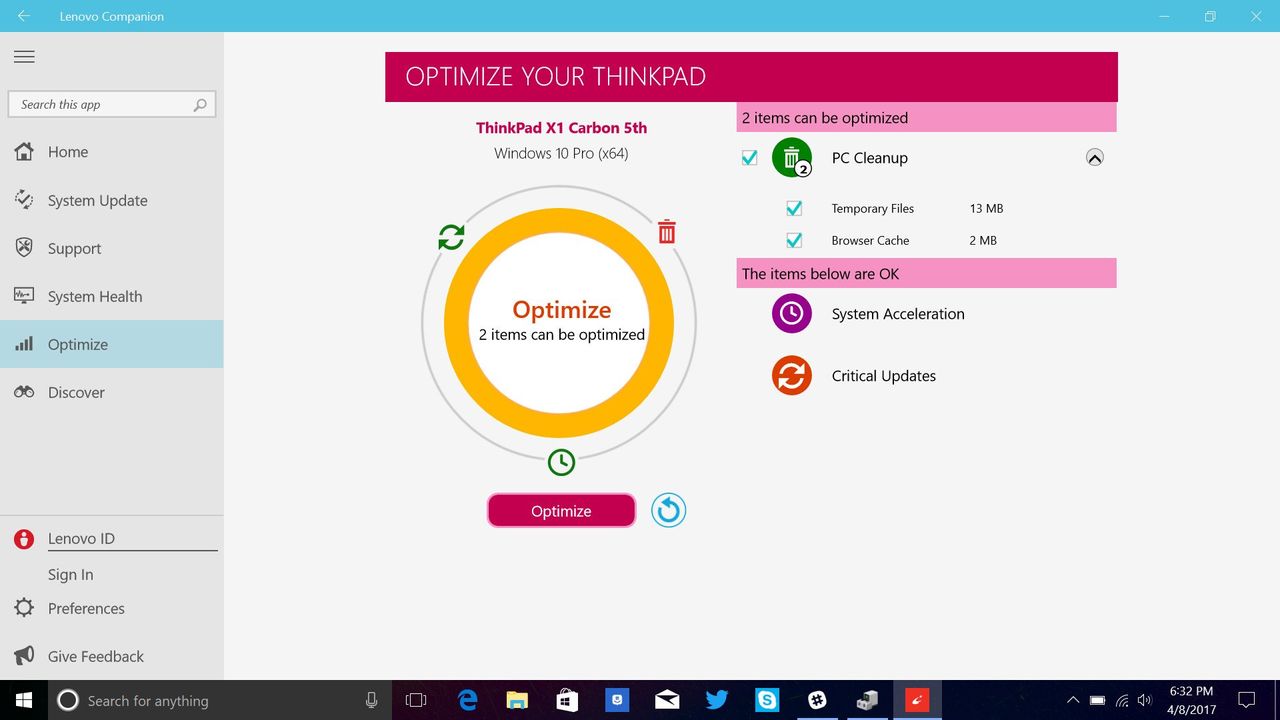Open Slack from the taskbar

click(817, 700)
